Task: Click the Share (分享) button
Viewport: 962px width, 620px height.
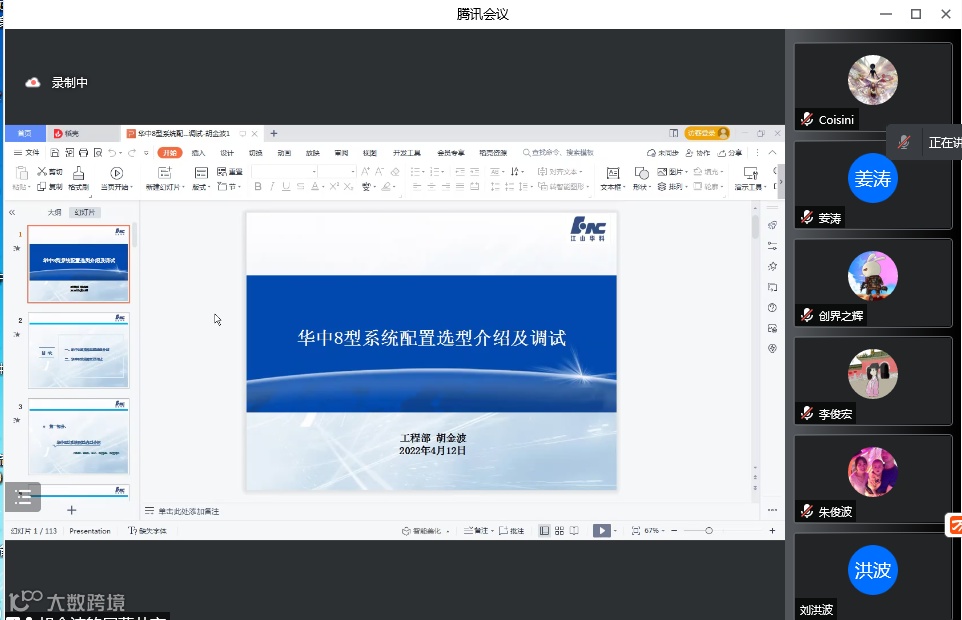Action: click(730, 153)
